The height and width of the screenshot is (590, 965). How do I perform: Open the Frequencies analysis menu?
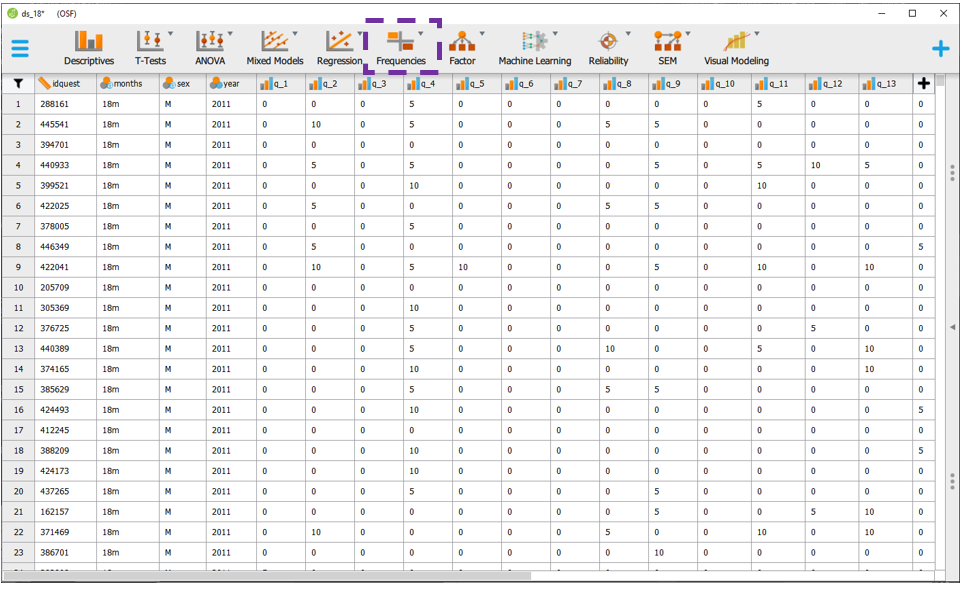401,47
